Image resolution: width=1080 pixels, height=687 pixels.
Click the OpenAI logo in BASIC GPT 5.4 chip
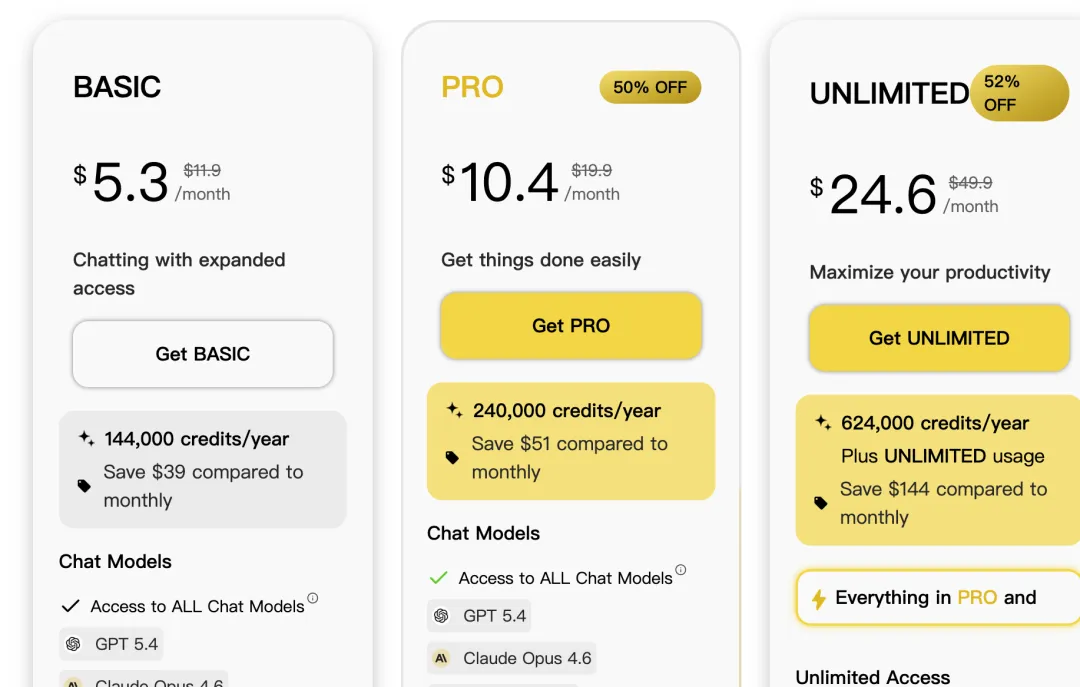[73, 644]
